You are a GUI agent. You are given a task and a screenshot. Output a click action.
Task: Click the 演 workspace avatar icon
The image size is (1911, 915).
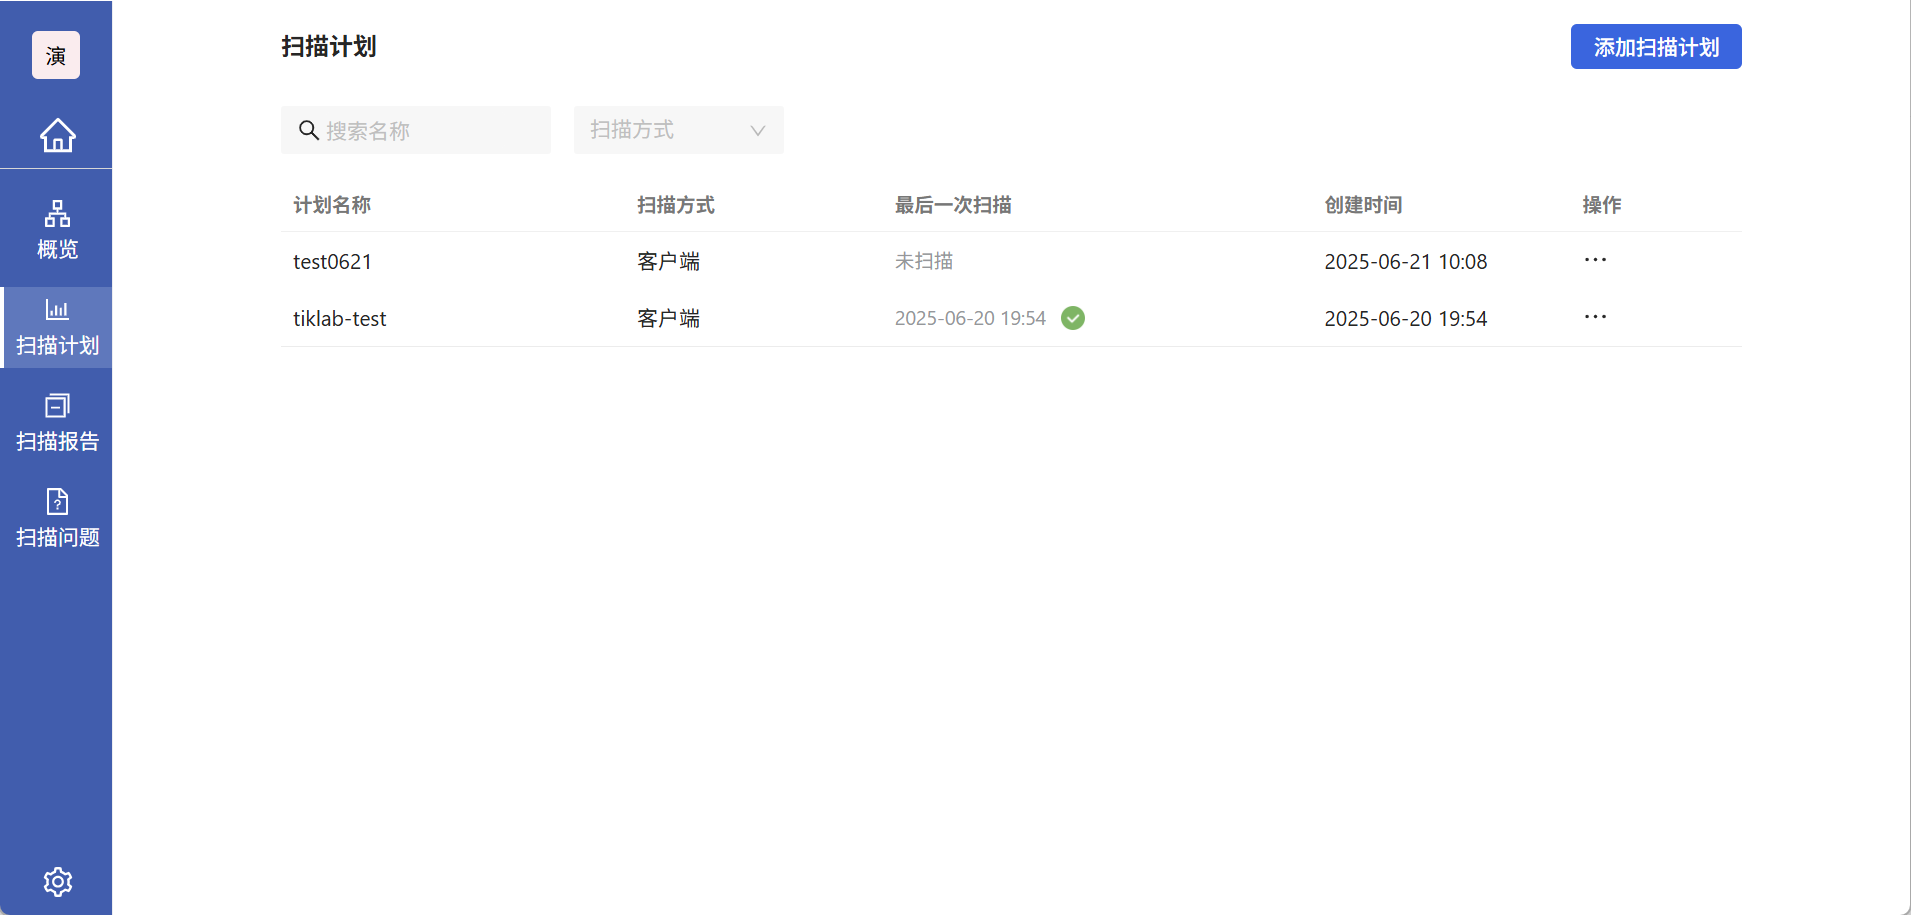tap(56, 55)
